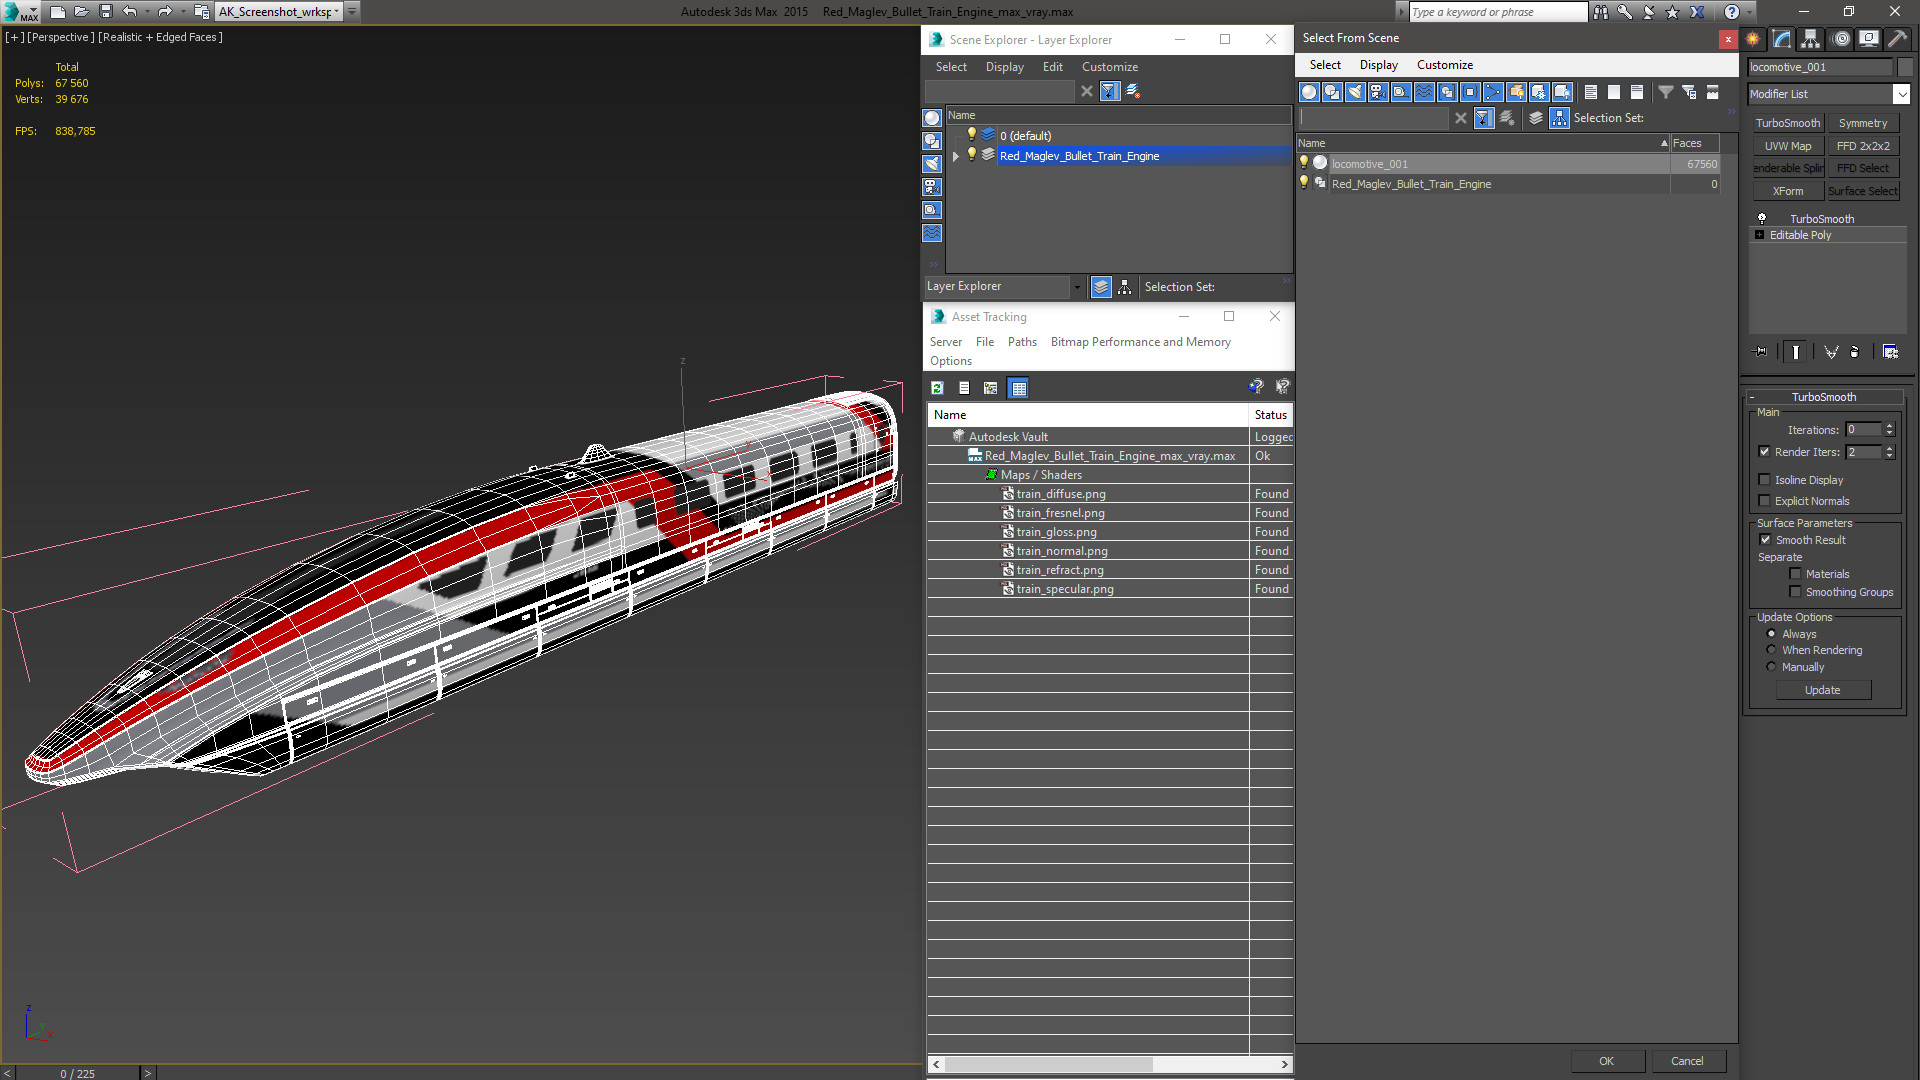This screenshot has width=1920, height=1080.
Task: Toggle Display Cameras filter in Select From Scene
Action: [1378, 92]
